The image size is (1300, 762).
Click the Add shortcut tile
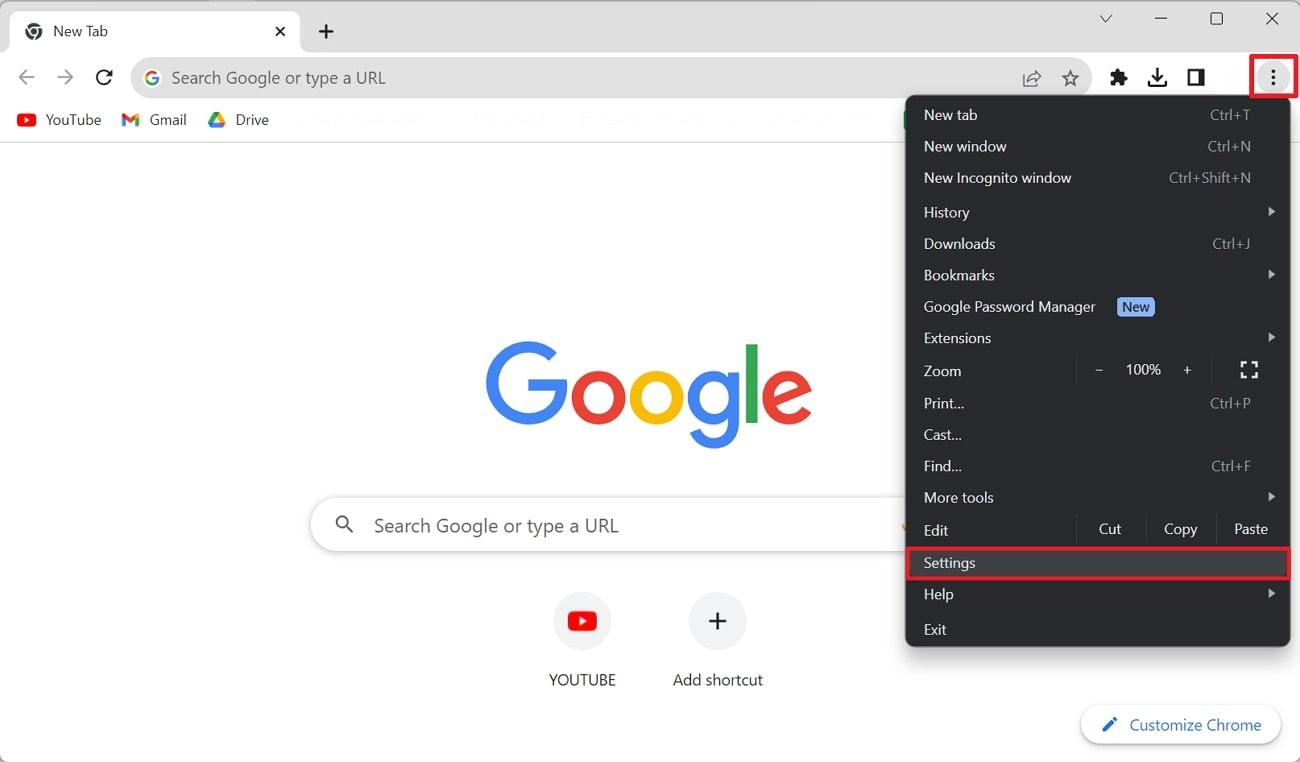click(718, 640)
